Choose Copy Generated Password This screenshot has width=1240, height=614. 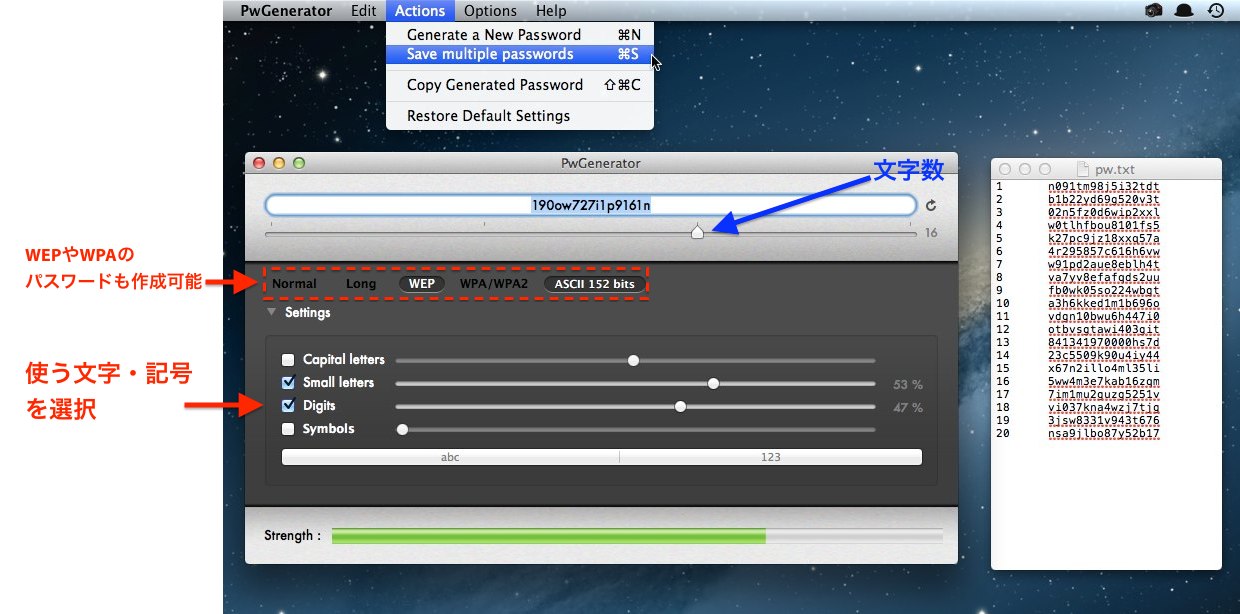pyautogui.click(x=520, y=85)
